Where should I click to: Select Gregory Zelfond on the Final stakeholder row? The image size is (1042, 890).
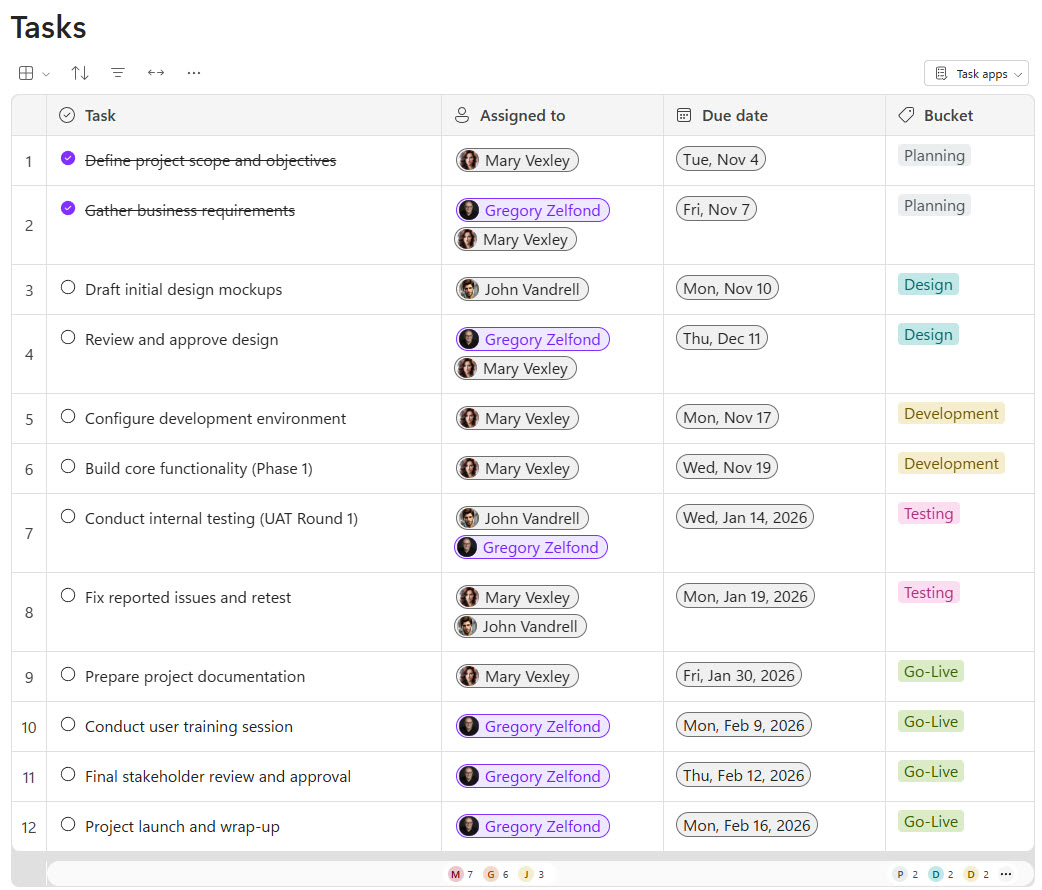pos(532,776)
